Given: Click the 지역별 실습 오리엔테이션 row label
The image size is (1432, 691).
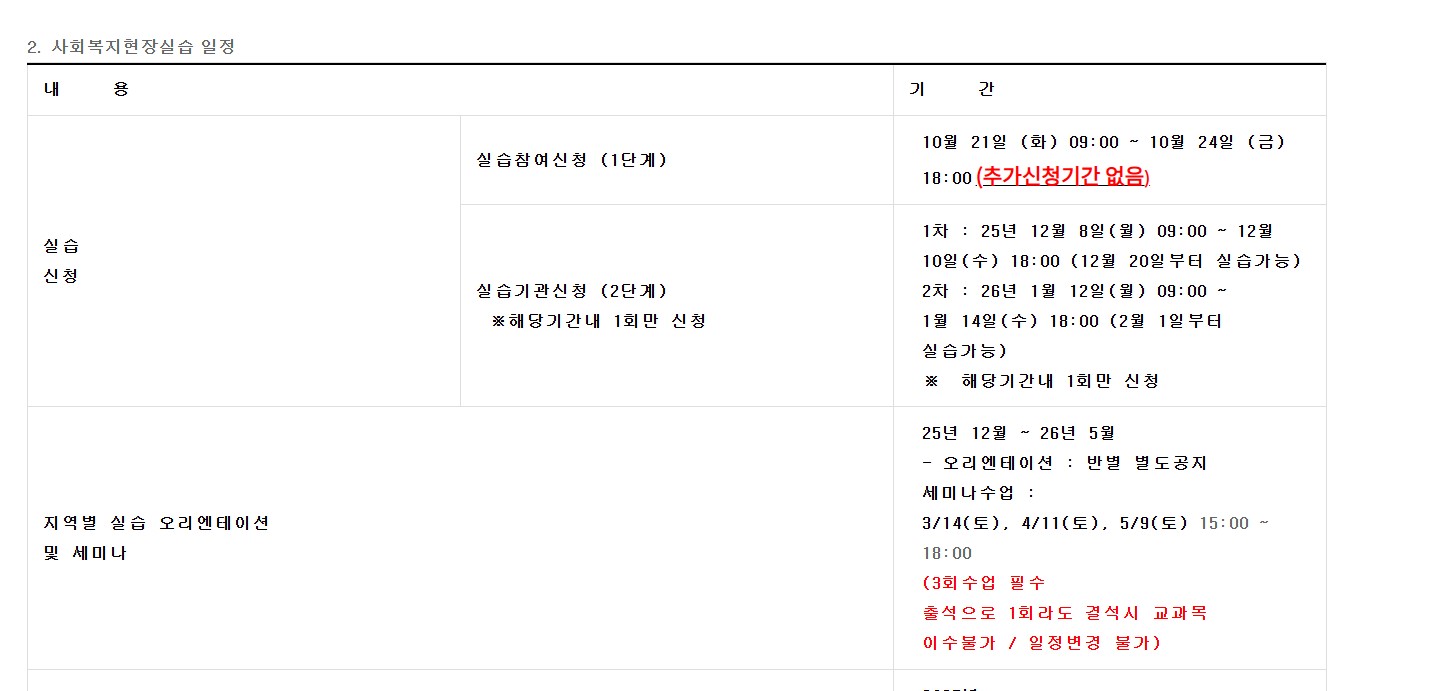Looking at the screenshot, I should coord(157,523).
